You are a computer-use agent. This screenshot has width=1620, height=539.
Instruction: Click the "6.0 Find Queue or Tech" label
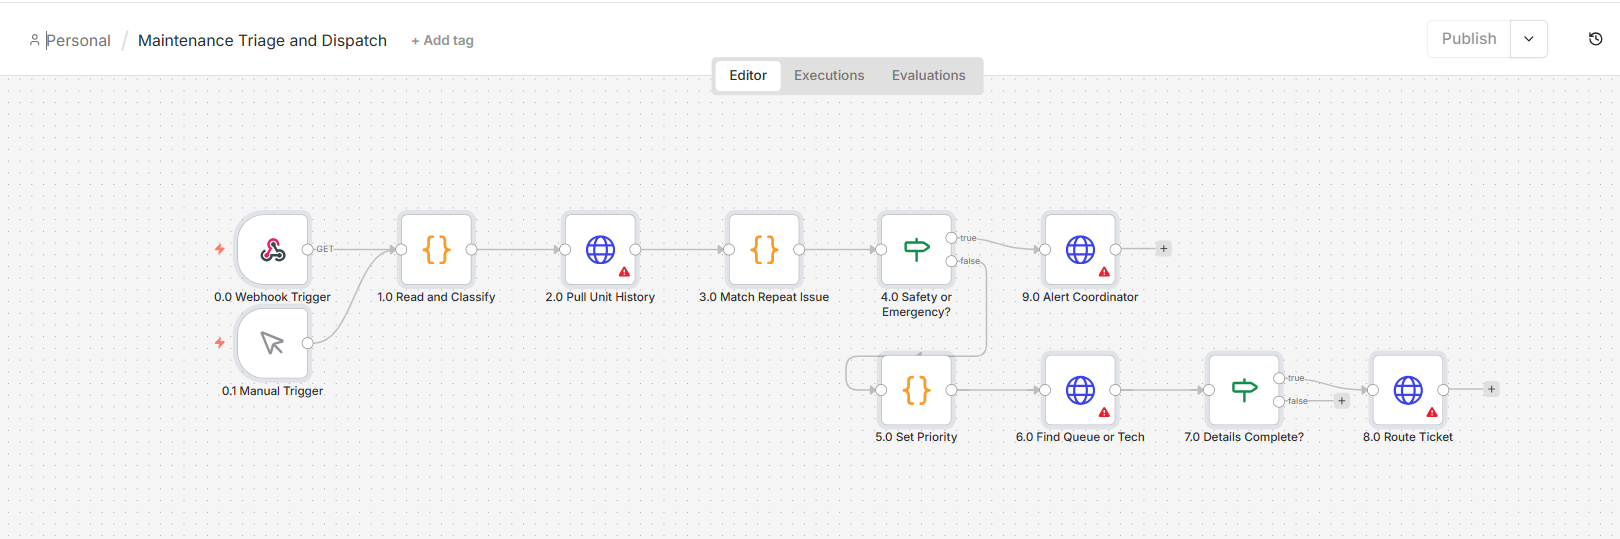click(x=1080, y=437)
